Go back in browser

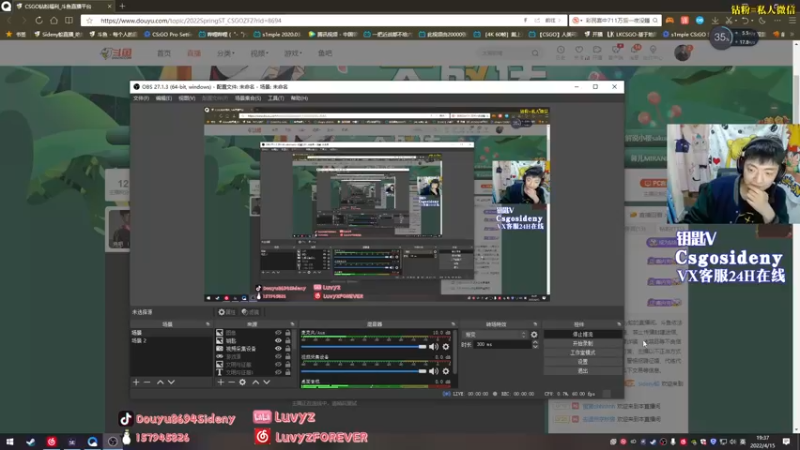pos(9,20)
